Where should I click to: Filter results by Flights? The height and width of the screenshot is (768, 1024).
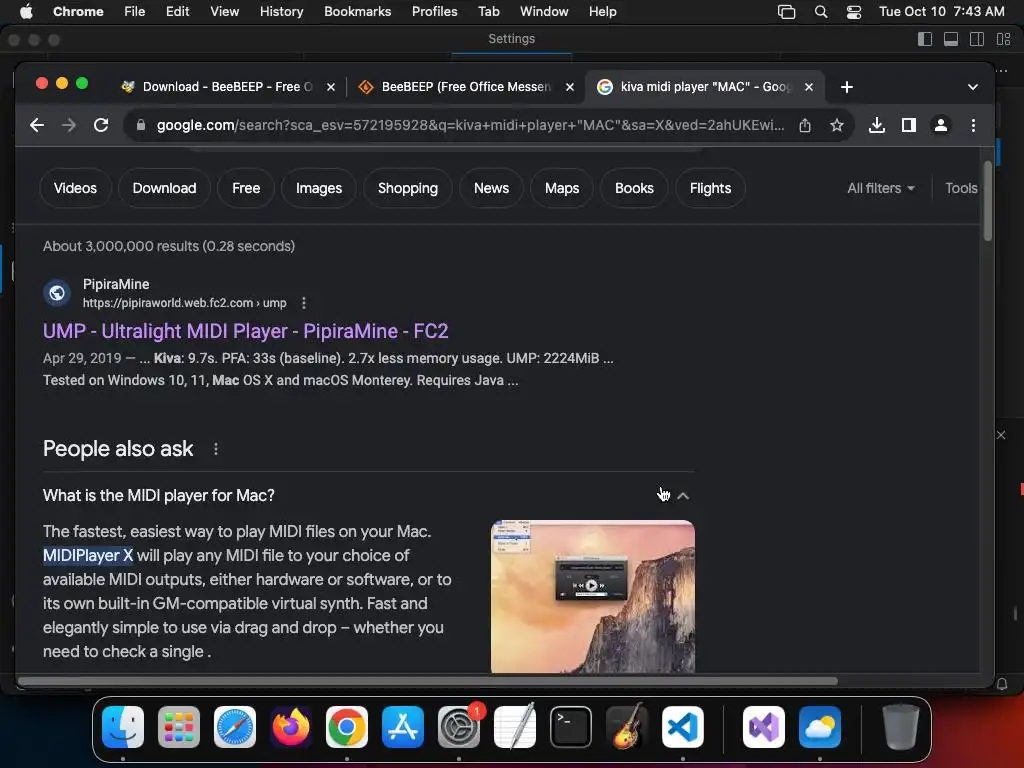coord(711,188)
